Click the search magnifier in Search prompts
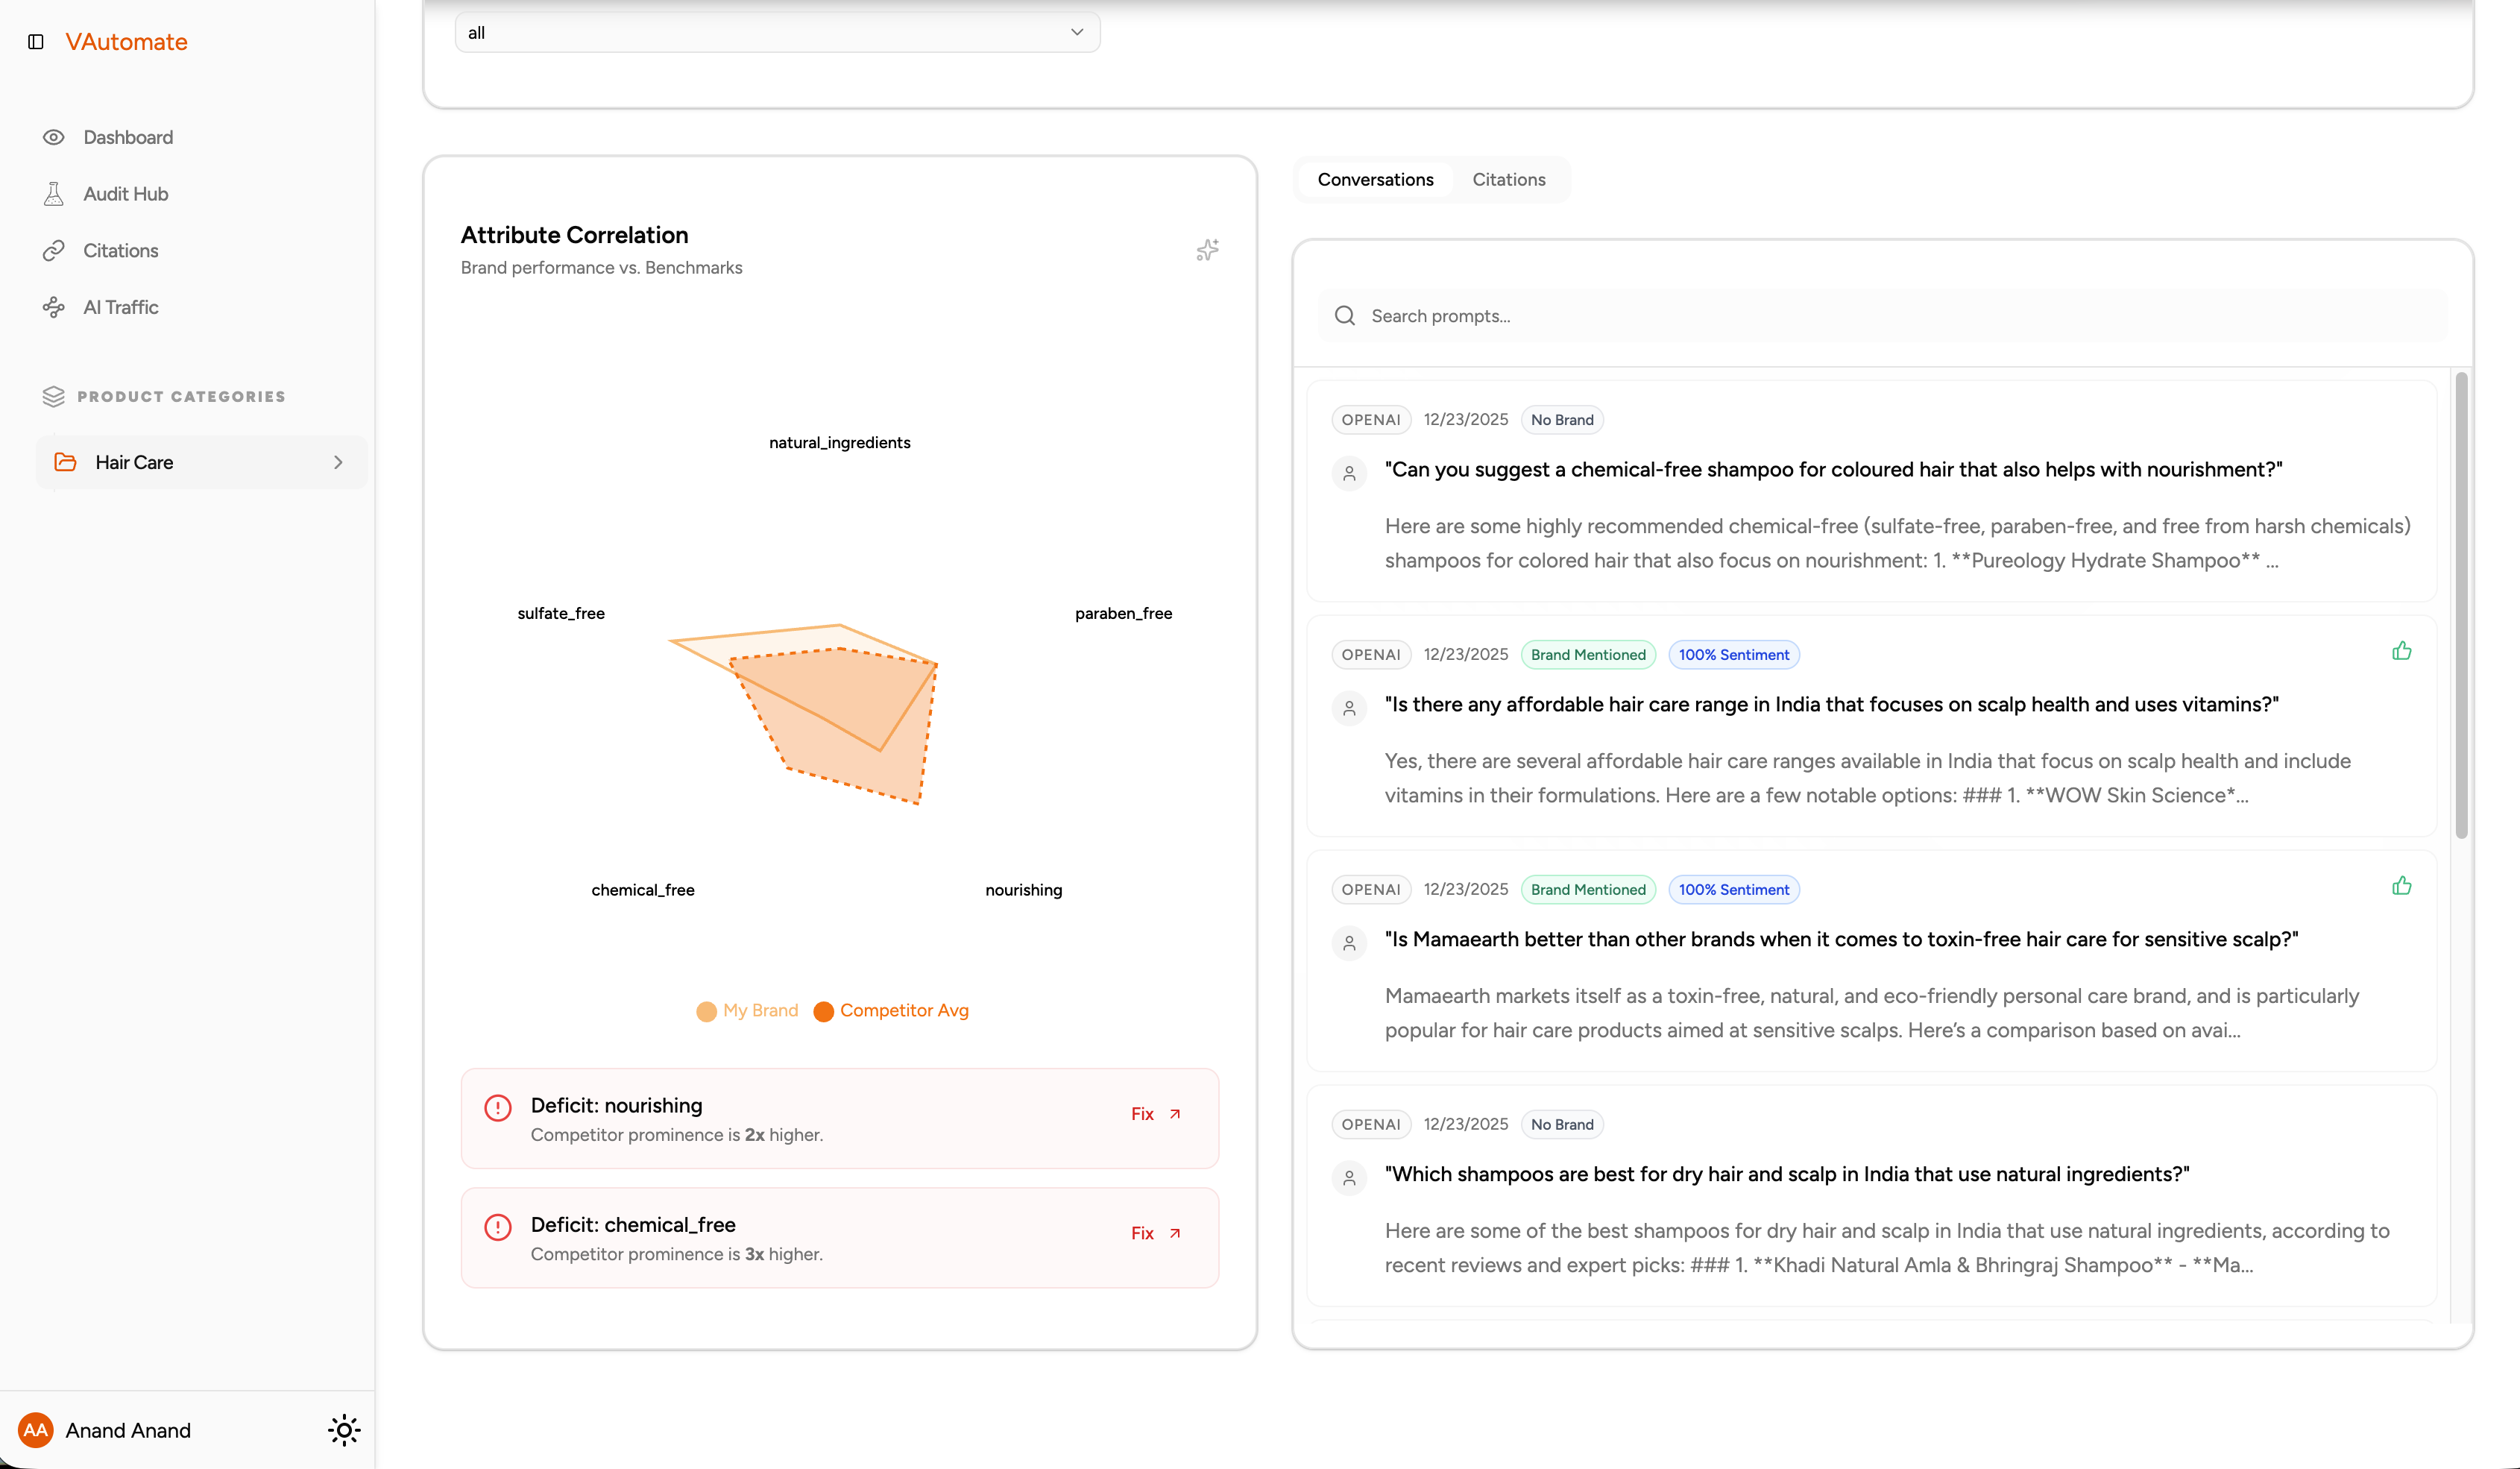Image resolution: width=2520 pixels, height=1469 pixels. pyautogui.click(x=1344, y=315)
